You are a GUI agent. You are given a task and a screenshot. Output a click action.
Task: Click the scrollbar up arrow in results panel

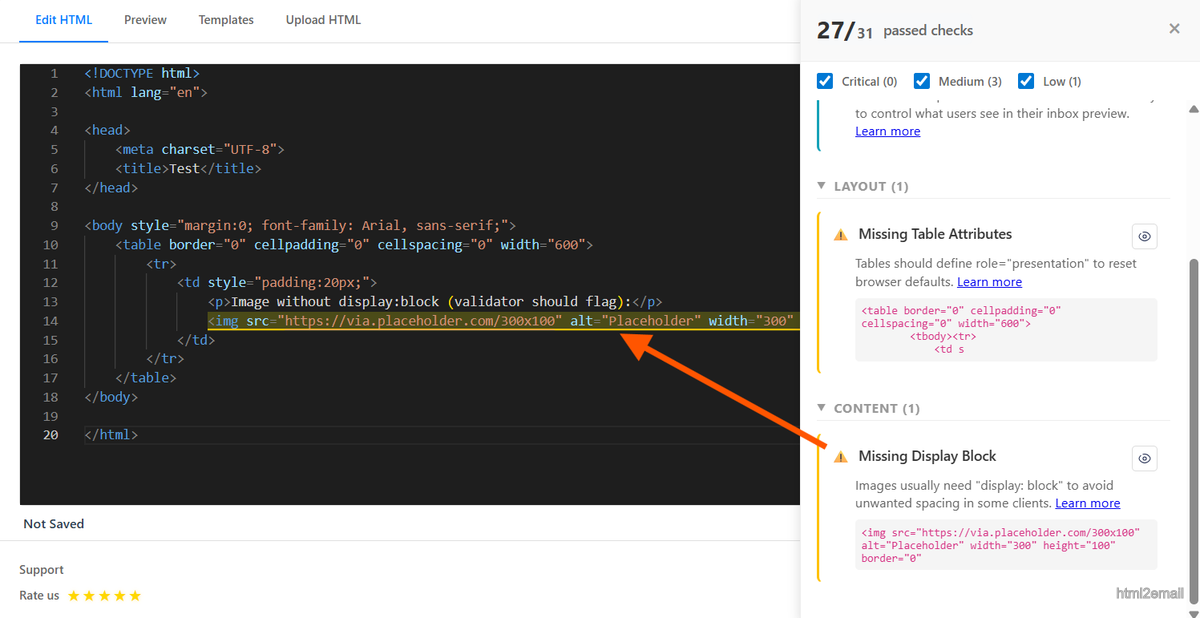tap(1193, 108)
